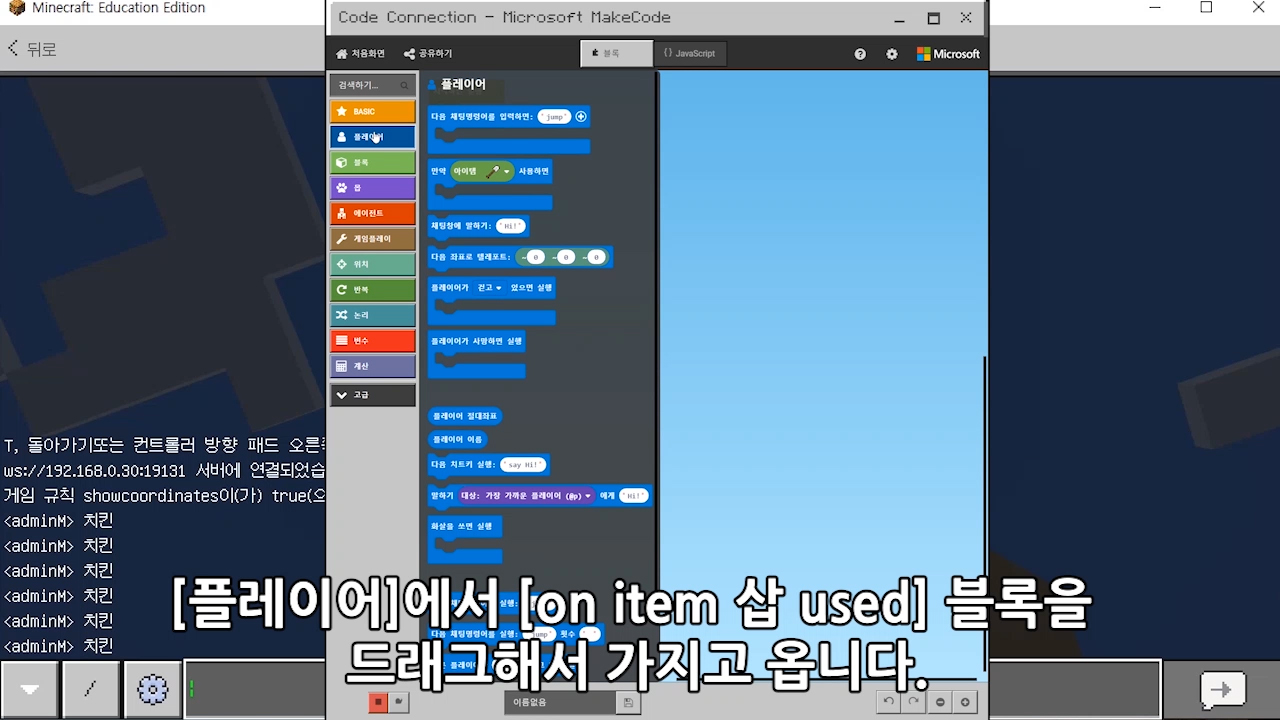Open Minecraft chat settings gear button
This screenshot has width=1280, height=720.
coord(152,690)
